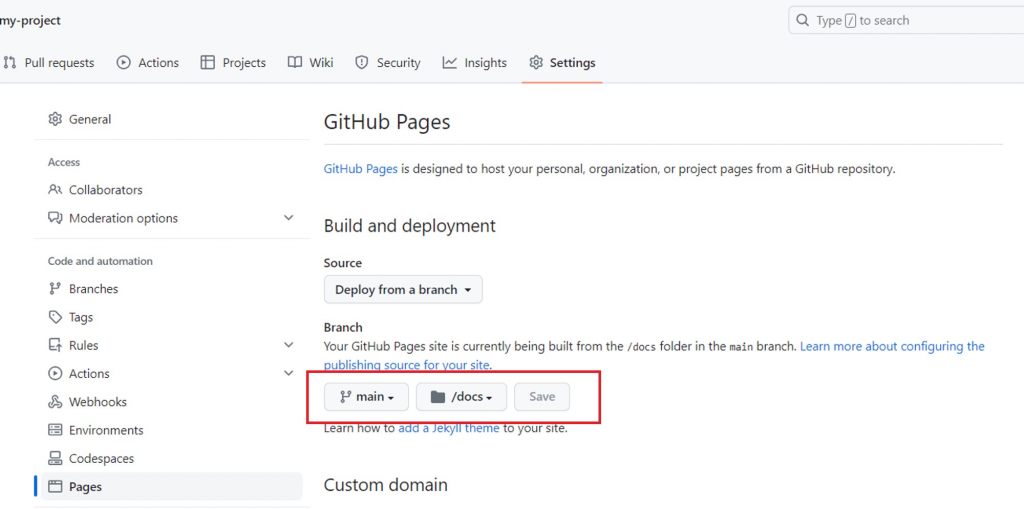The width and height of the screenshot is (1024, 509).
Task: Click the Webhooks icon
Action: (x=55, y=402)
